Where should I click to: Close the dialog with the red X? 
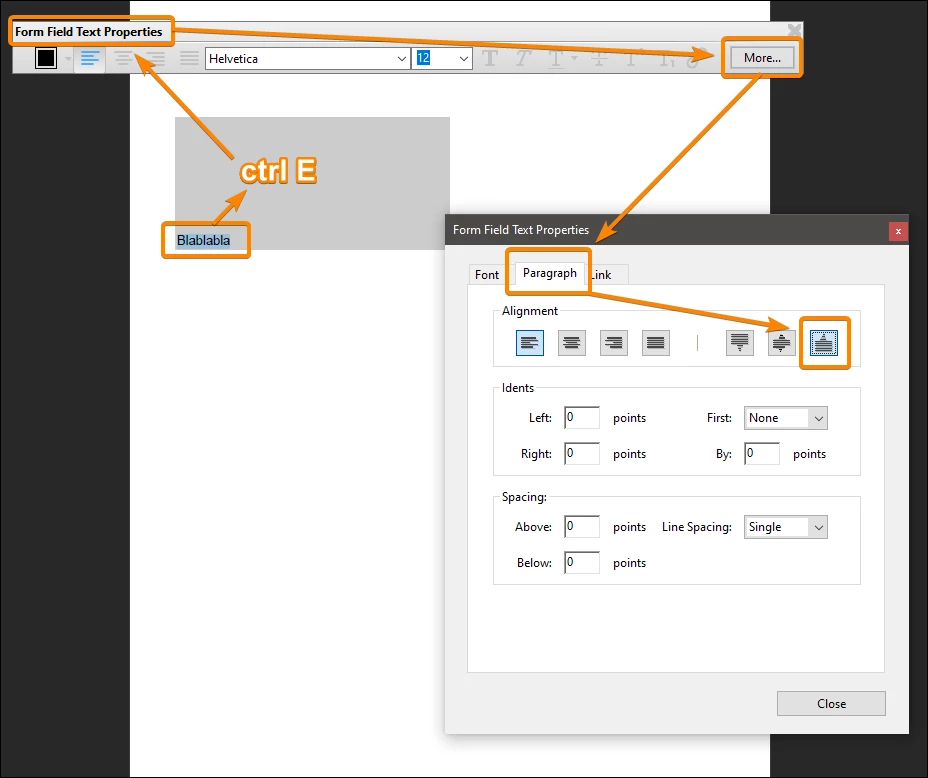click(898, 231)
